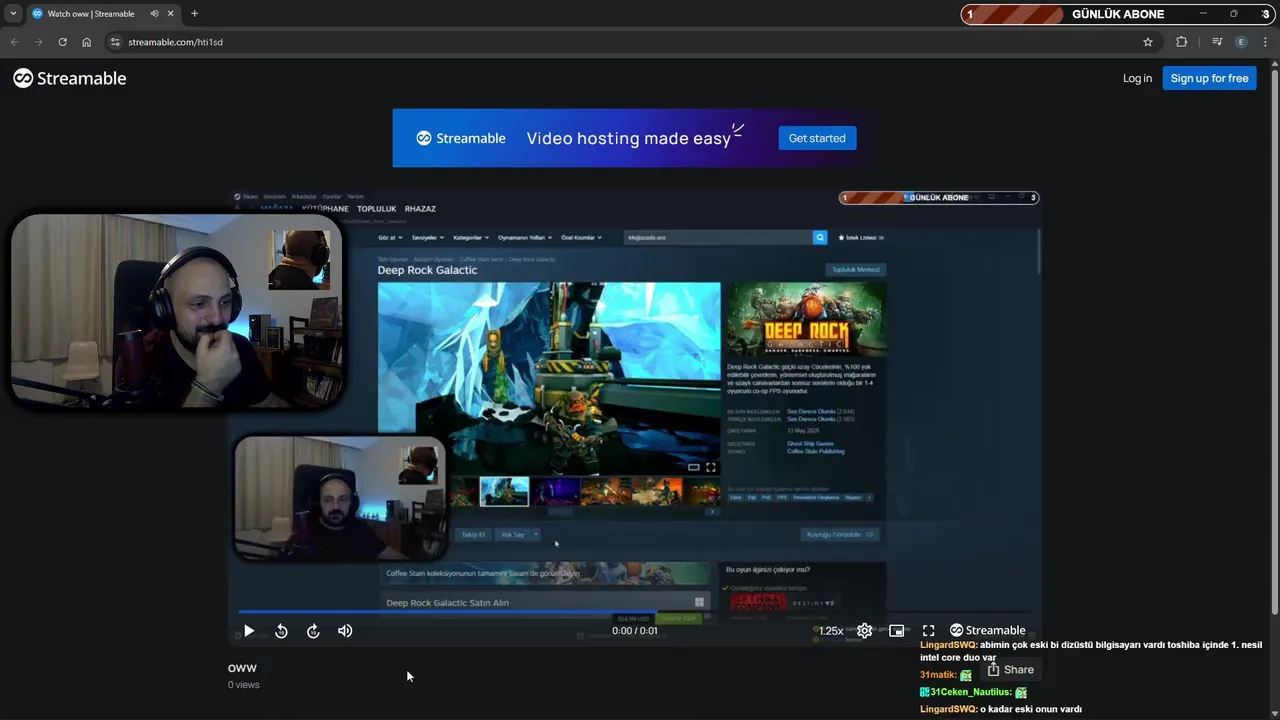This screenshot has height=720, width=1280.
Task: Click the 0 views count
Action: pyautogui.click(x=243, y=685)
